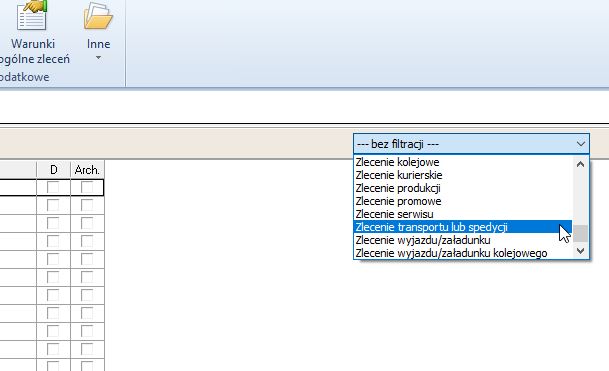
Task: Click the Arch. column header
Action: click(x=87, y=170)
